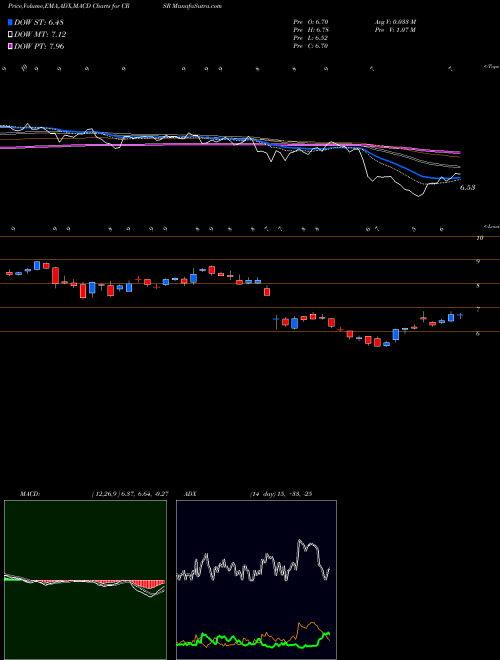Click the Avg V: 0.033 M value
This screenshot has height=660, width=500.
(x=395, y=21)
